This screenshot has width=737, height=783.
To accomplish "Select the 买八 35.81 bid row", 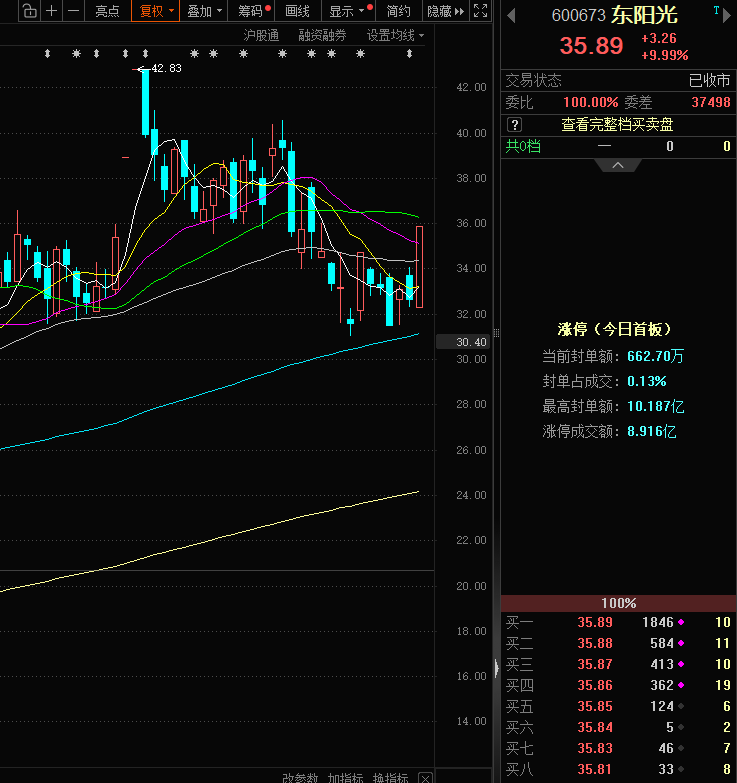I will [x=618, y=769].
